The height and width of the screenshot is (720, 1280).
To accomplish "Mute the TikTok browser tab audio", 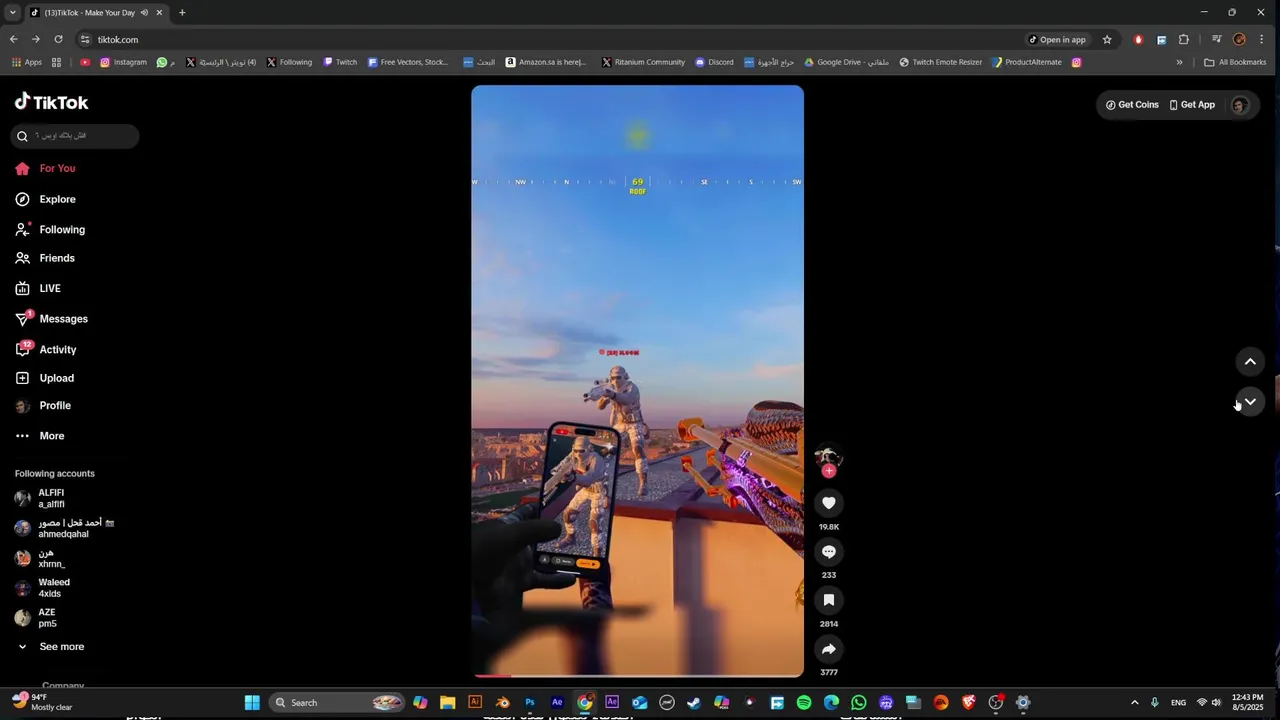I will pyautogui.click(x=144, y=13).
